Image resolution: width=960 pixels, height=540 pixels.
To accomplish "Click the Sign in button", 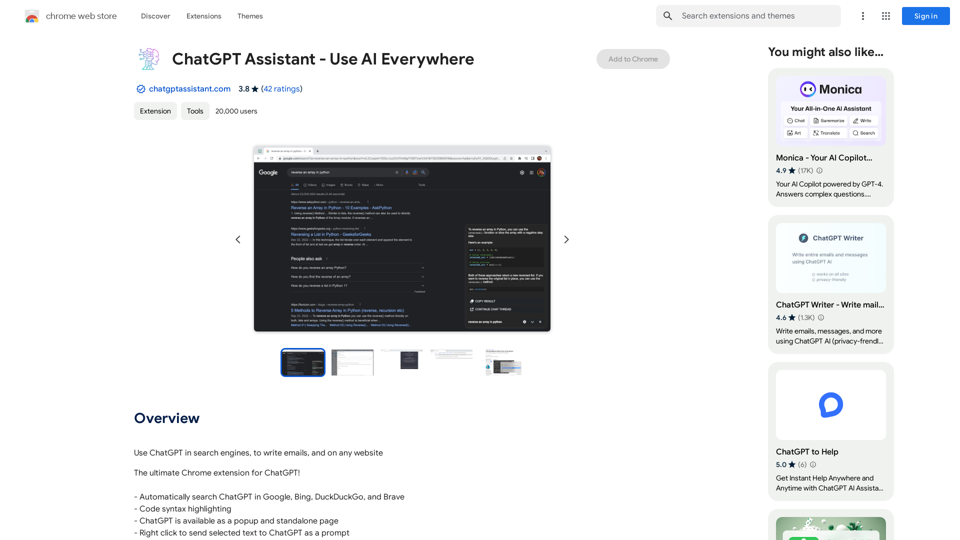I will pyautogui.click(x=926, y=16).
